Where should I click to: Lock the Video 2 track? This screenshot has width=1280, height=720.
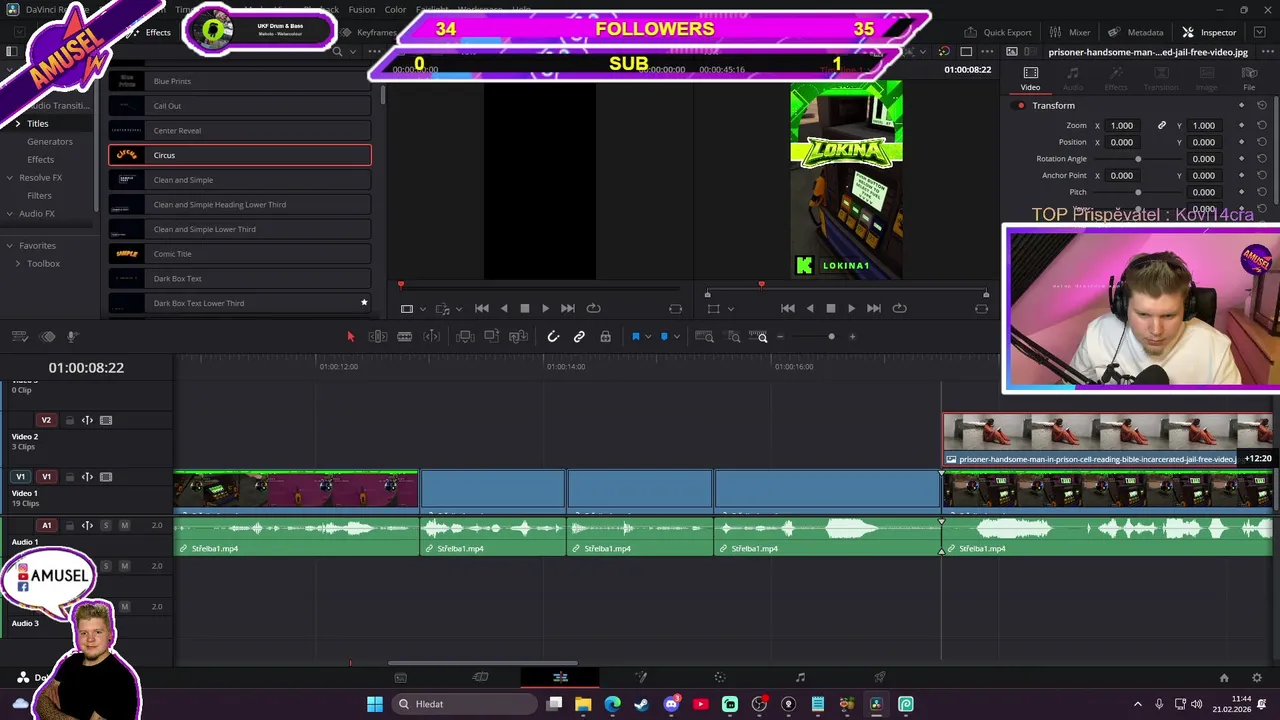pos(69,420)
